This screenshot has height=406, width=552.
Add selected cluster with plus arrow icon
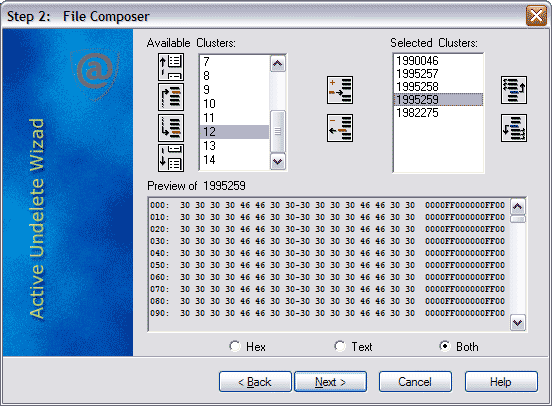(x=340, y=90)
